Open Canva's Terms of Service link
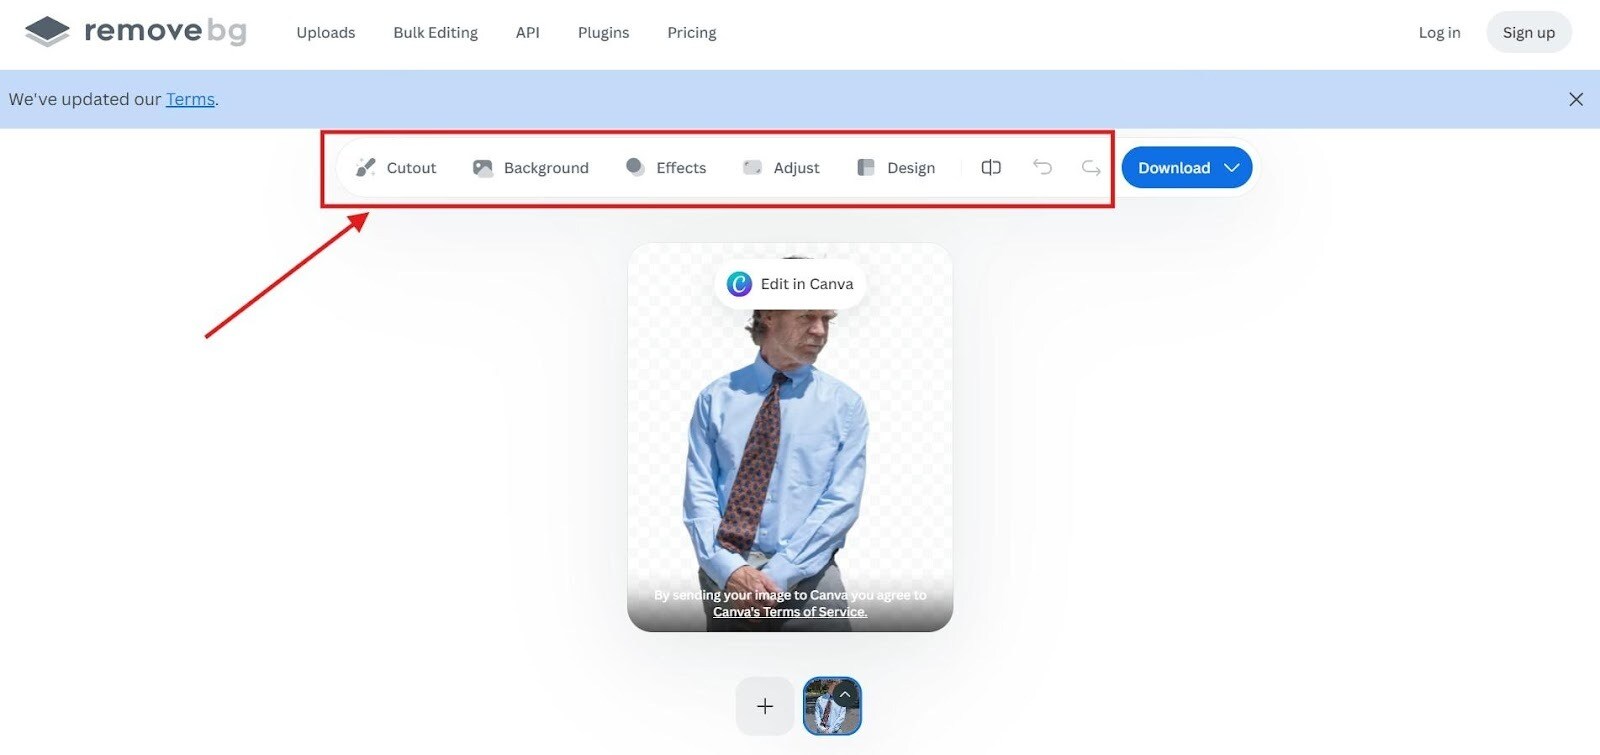The image size is (1600, 755). coord(790,612)
